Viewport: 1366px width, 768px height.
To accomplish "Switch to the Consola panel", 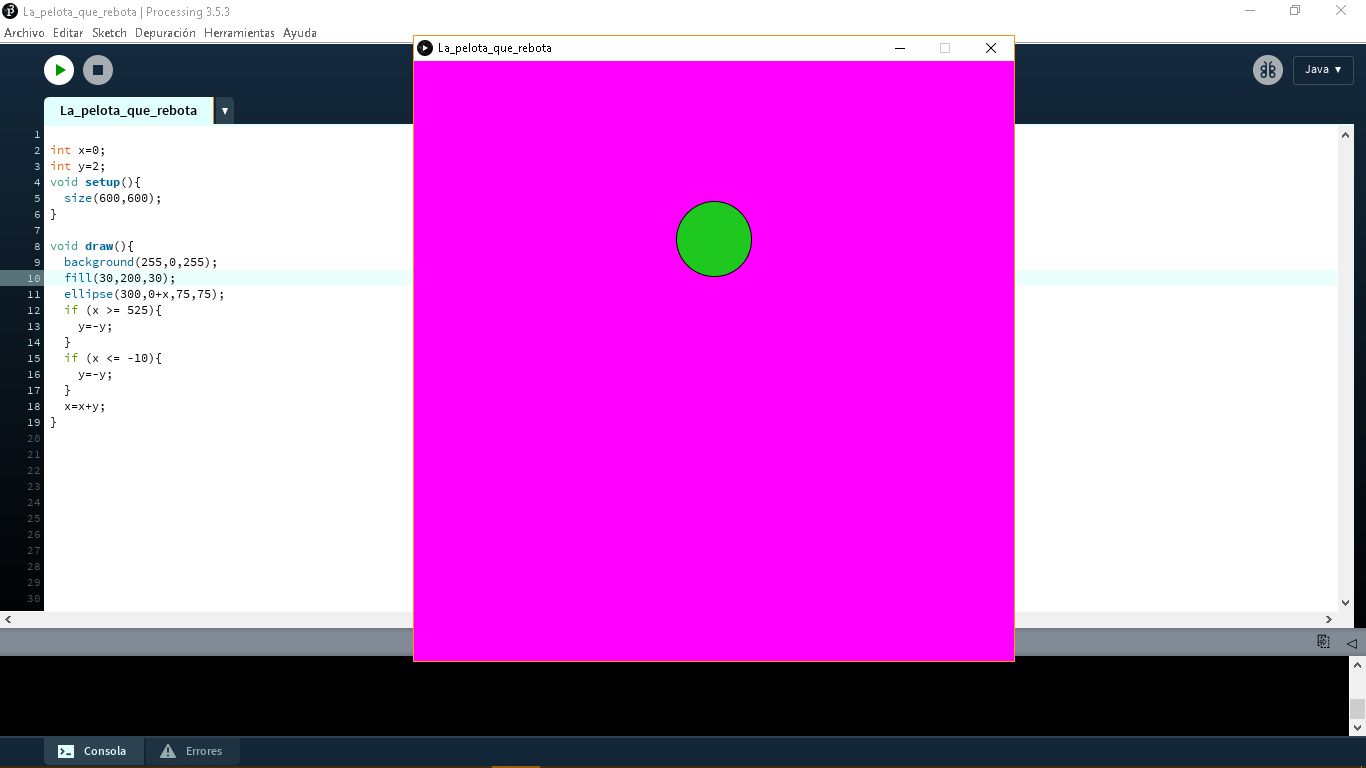I will pos(93,751).
